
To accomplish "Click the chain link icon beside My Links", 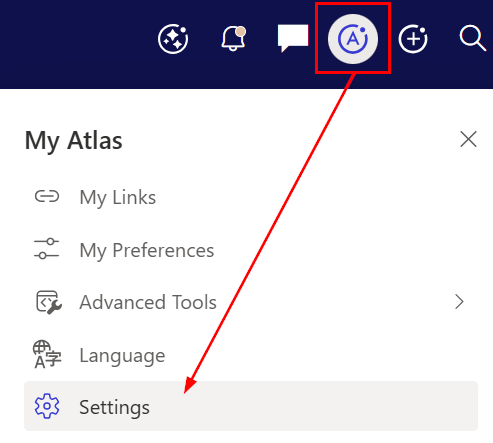I will pyautogui.click(x=47, y=196).
